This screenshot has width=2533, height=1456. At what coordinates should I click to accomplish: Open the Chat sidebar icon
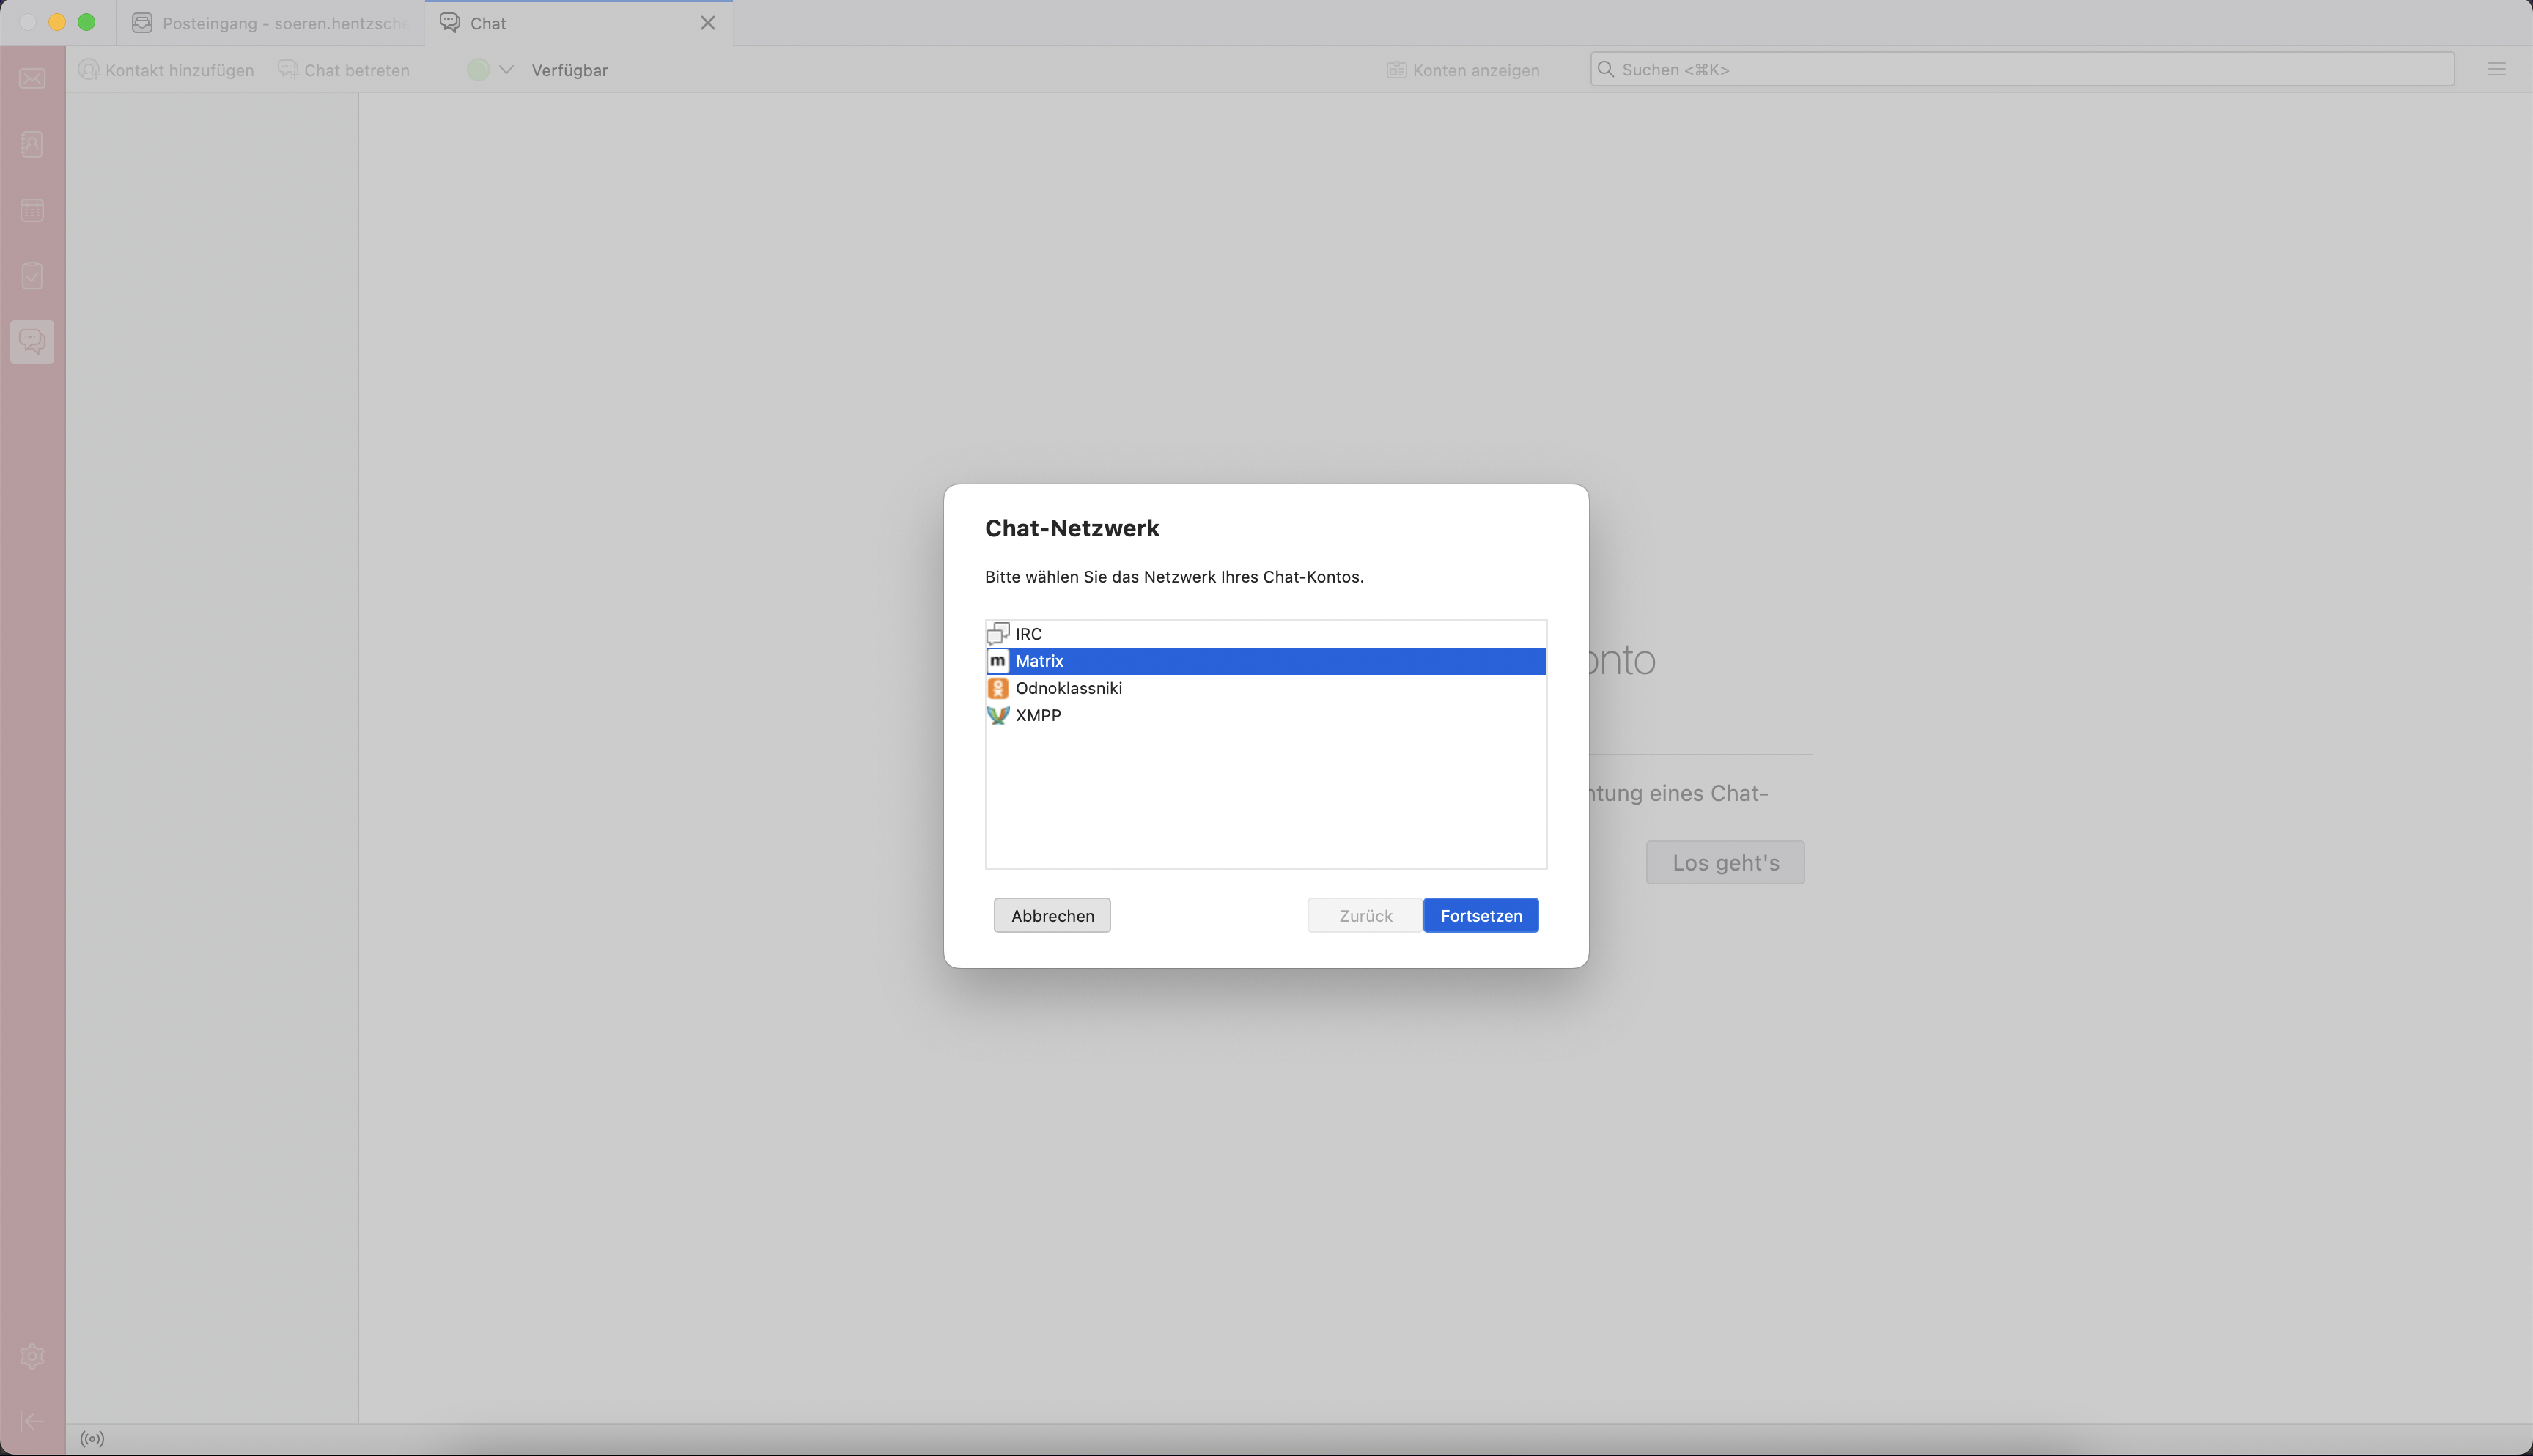tap(32, 341)
